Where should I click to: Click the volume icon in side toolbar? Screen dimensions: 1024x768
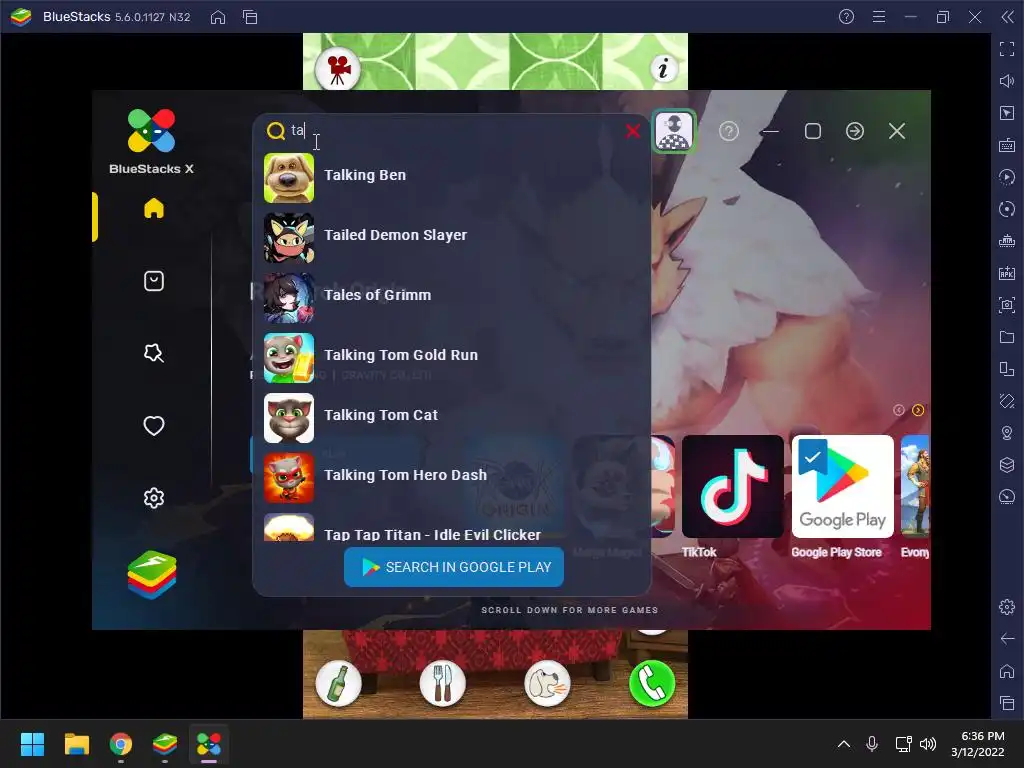[1007, 80]
